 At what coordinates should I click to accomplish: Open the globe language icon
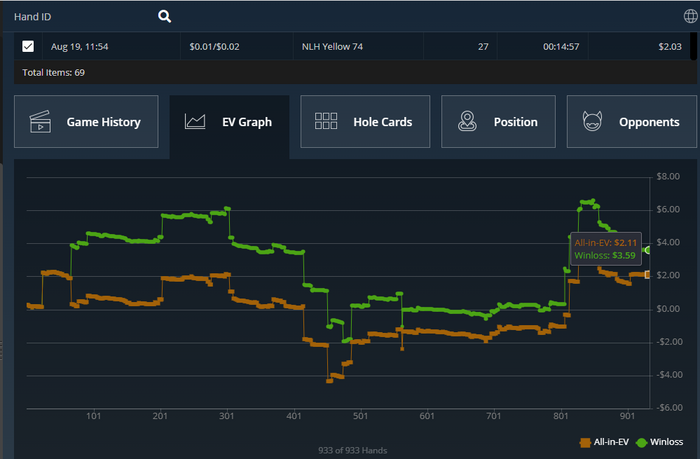coord(691,17)
